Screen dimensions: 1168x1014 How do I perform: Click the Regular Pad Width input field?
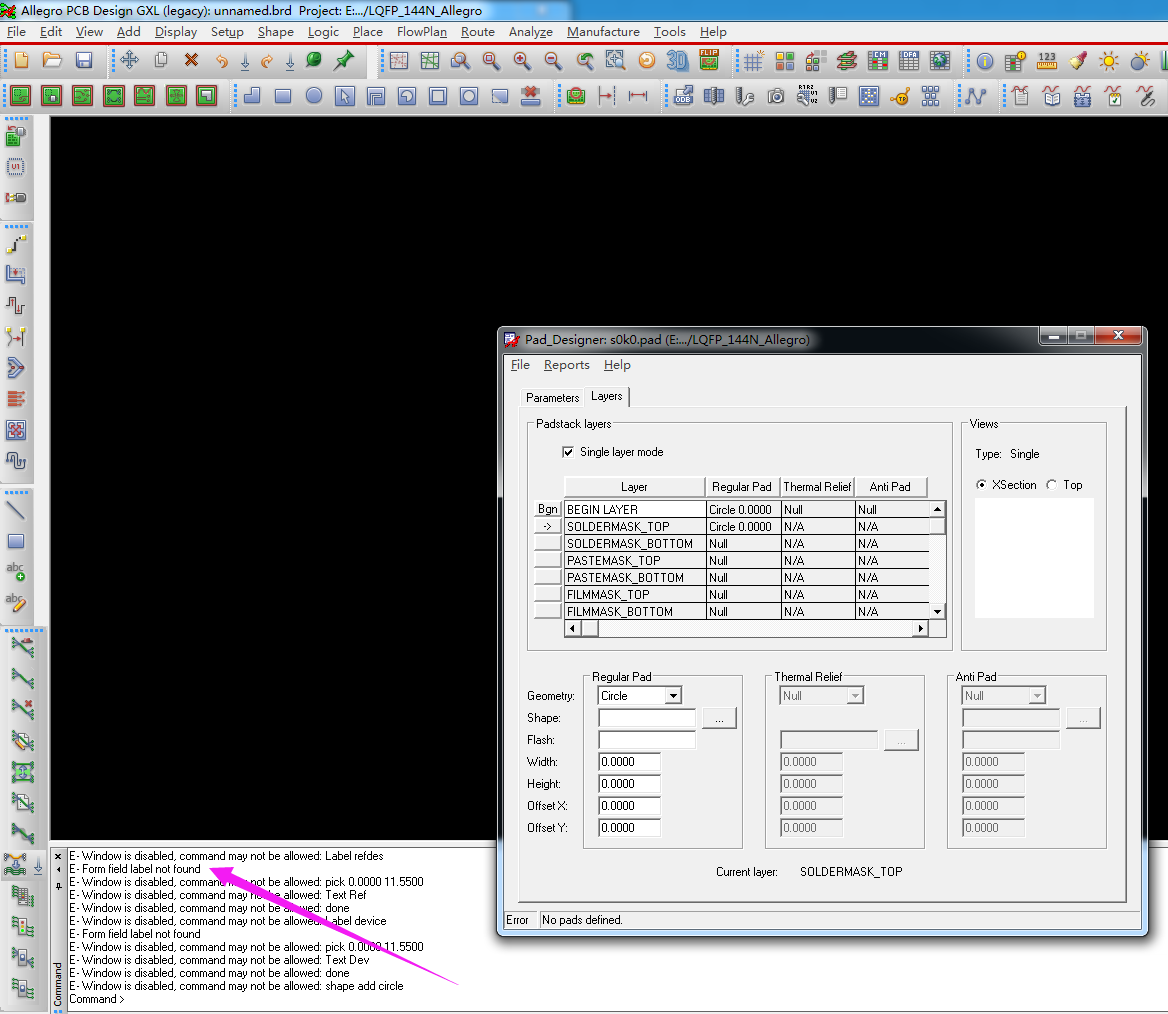[629, 762]
